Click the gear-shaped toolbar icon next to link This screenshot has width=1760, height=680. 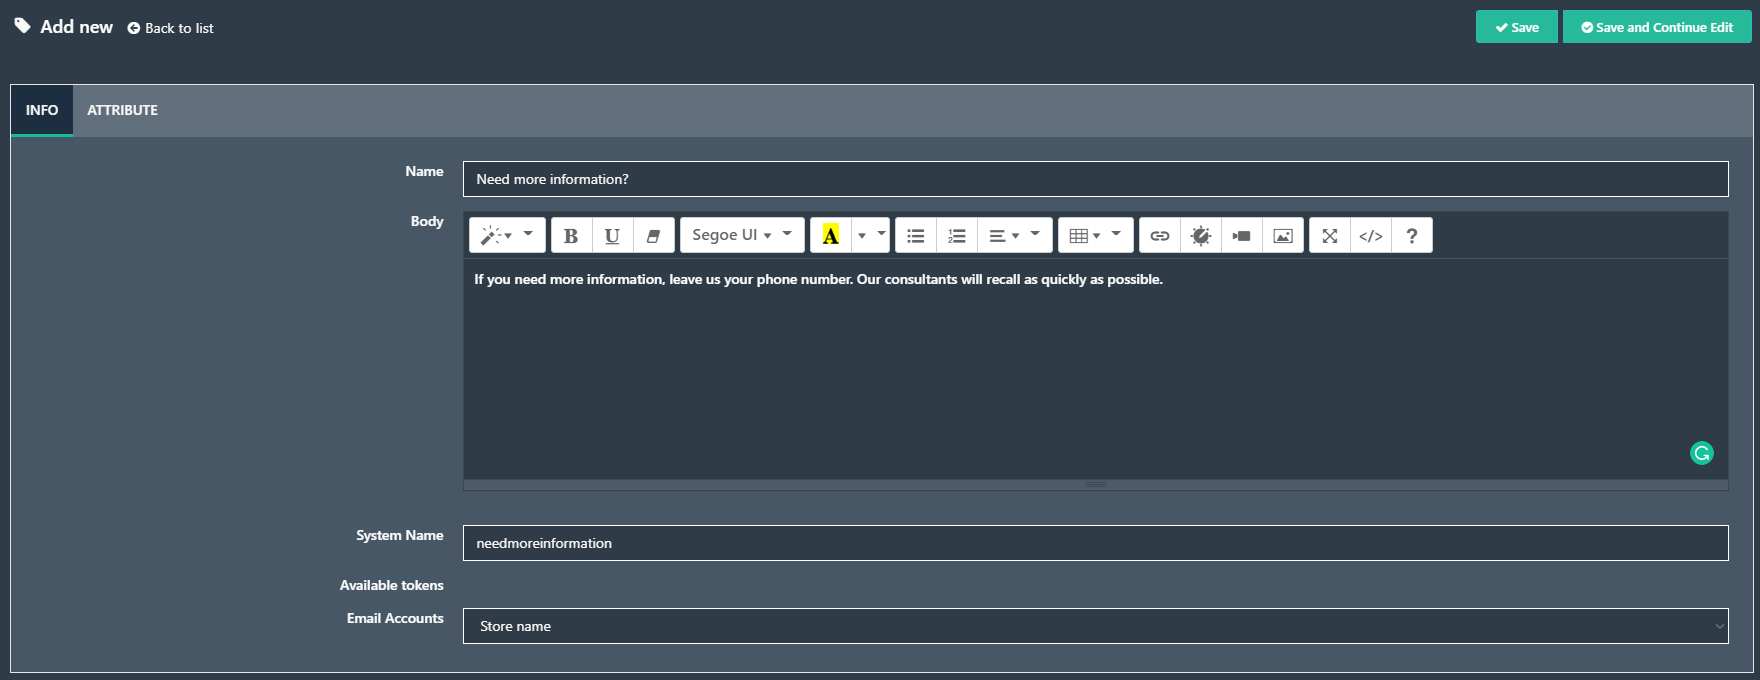(1200, 235)
